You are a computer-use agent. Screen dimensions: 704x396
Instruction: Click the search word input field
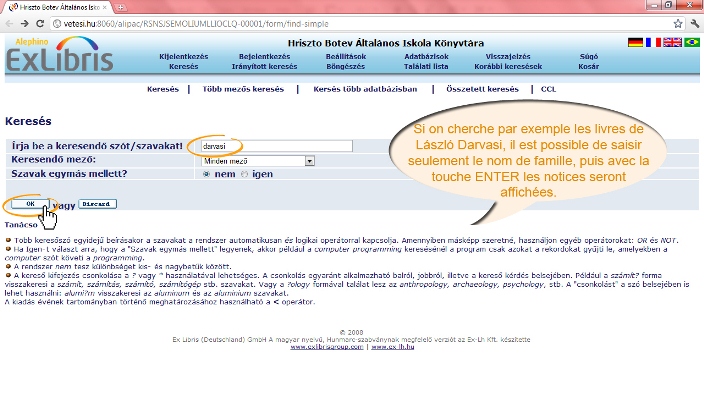tap(277, 146)
